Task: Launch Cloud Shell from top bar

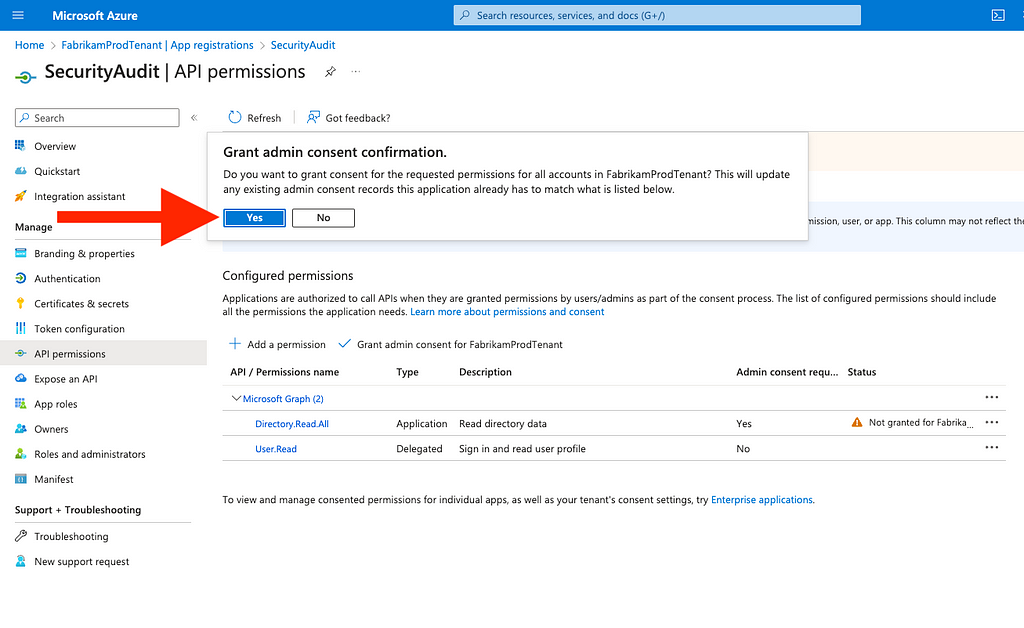Action: click(998, 15)
